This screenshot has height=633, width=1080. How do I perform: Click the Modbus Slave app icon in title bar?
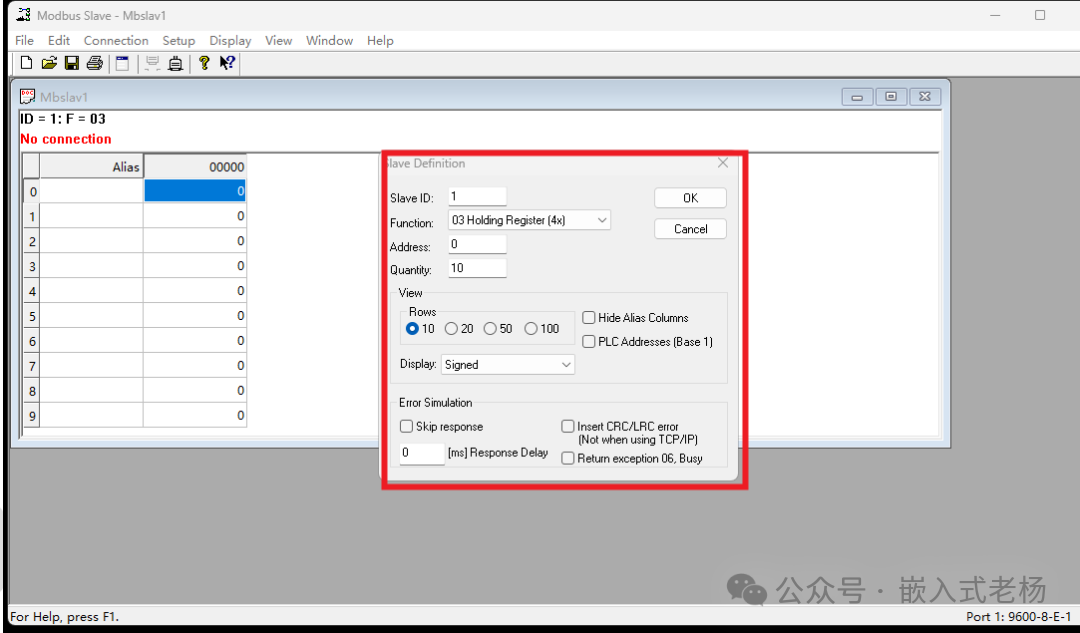click(x=23, y=14)
